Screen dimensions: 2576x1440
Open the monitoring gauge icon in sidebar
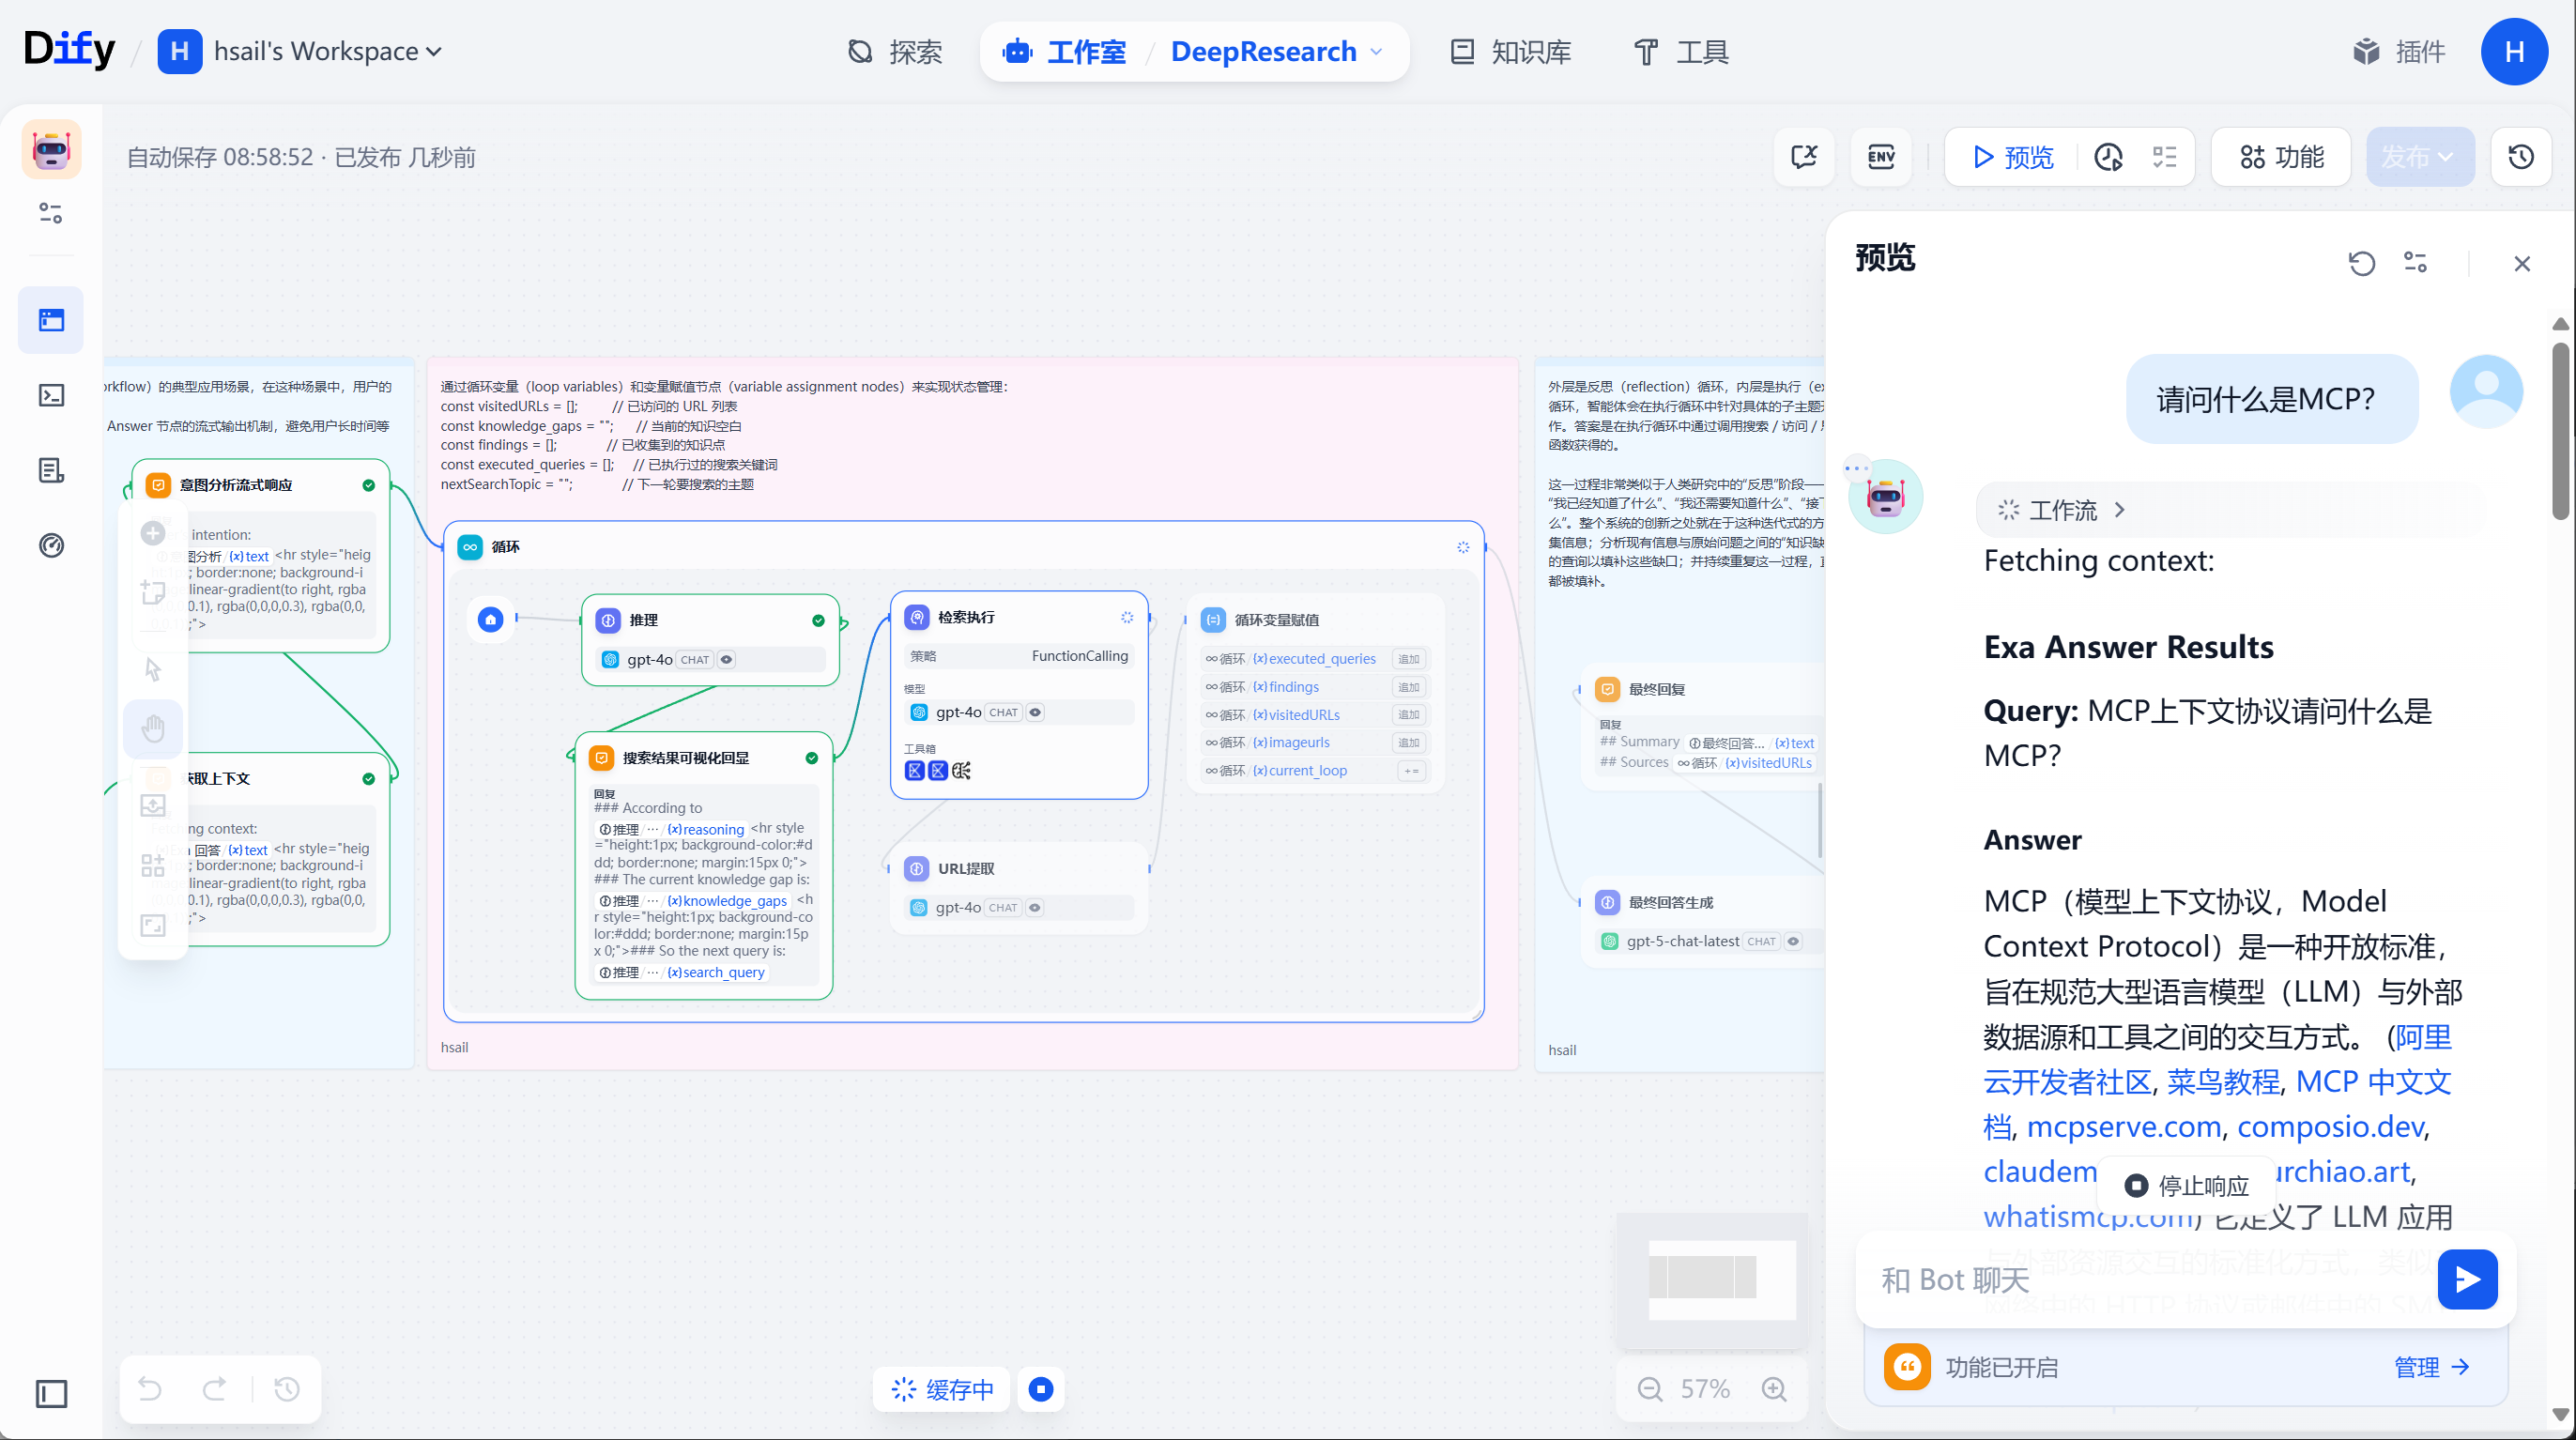point(51,545)
